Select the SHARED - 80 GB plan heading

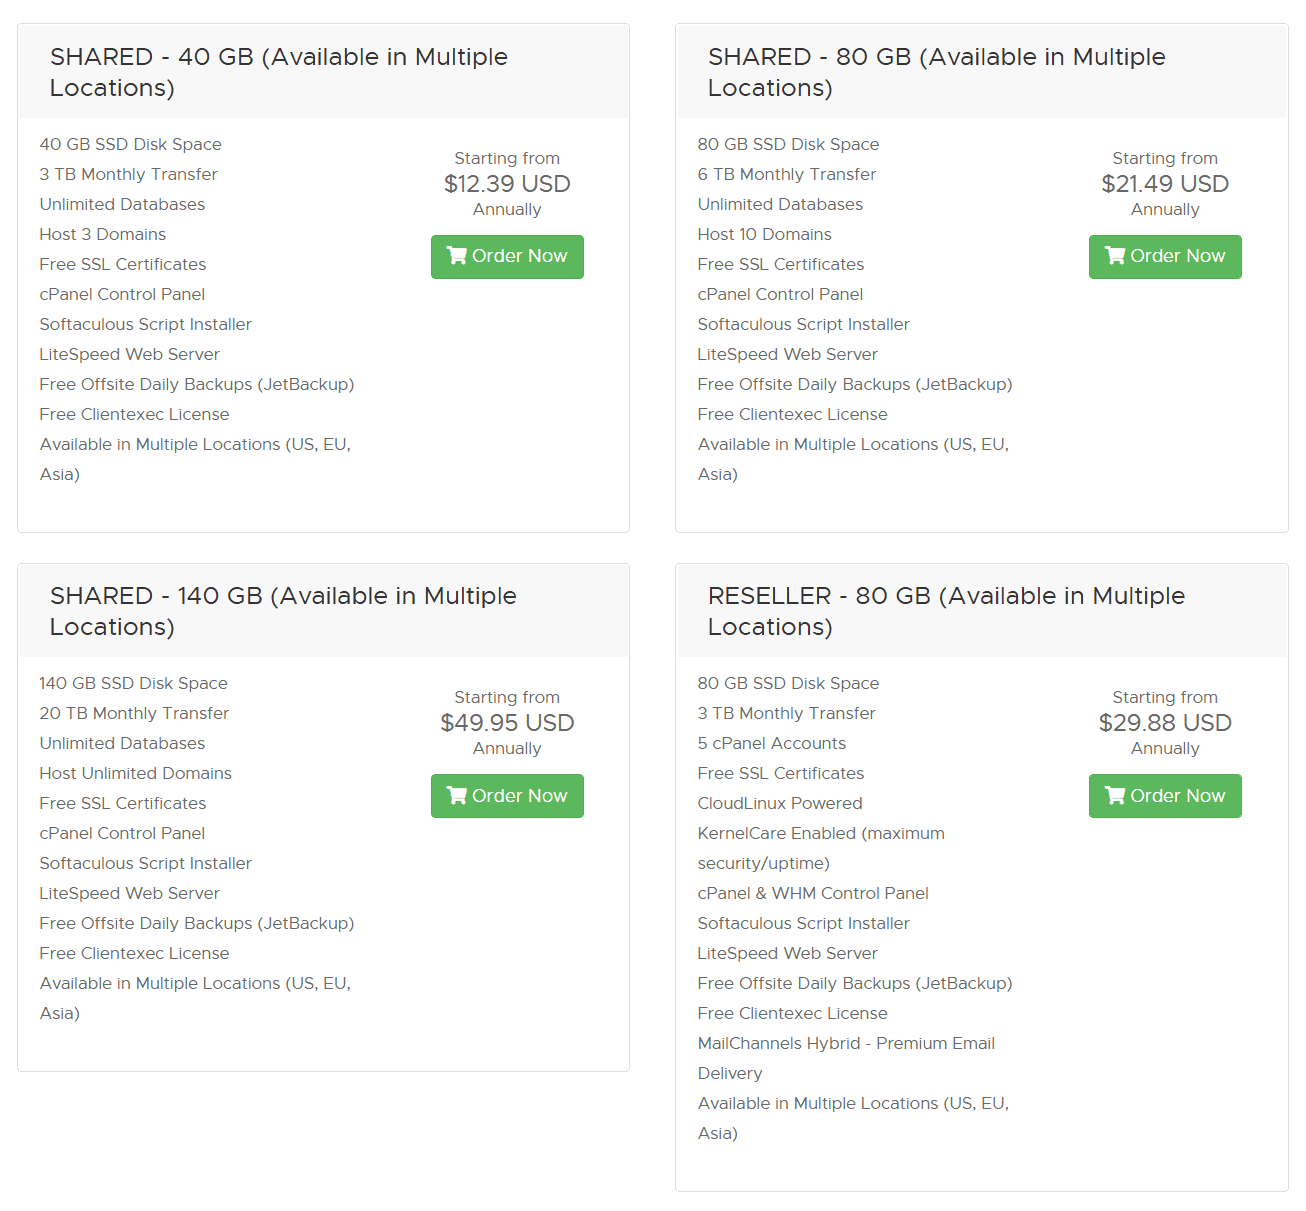coord(937,72)
